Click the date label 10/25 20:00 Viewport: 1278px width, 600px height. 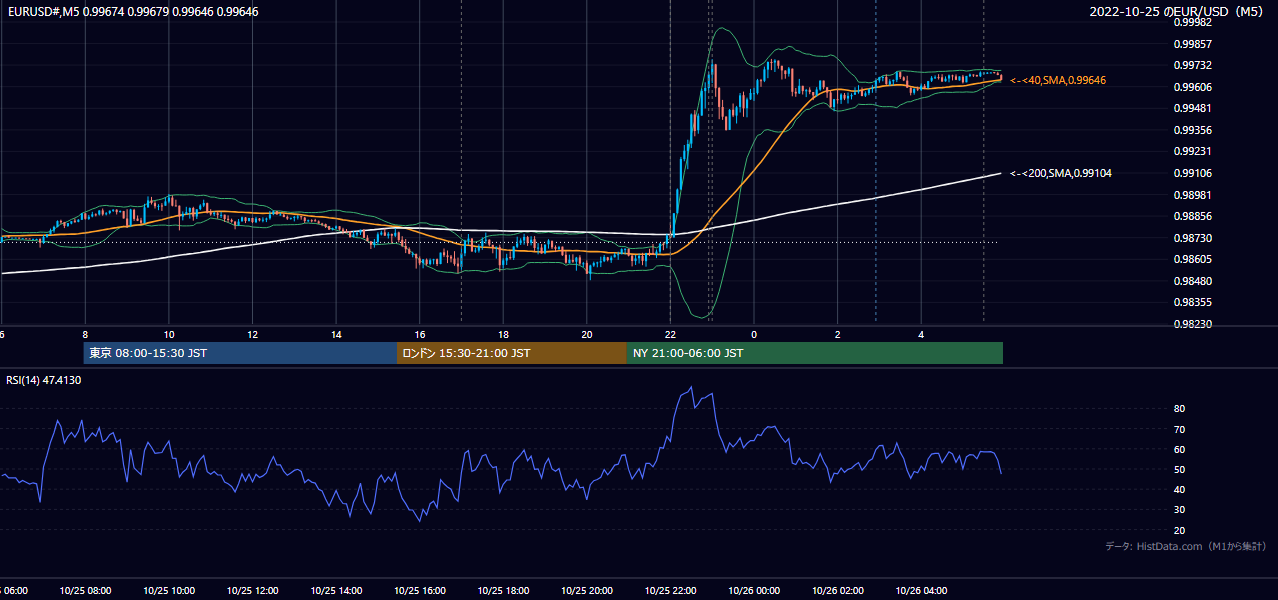click(x=587, y=590)
